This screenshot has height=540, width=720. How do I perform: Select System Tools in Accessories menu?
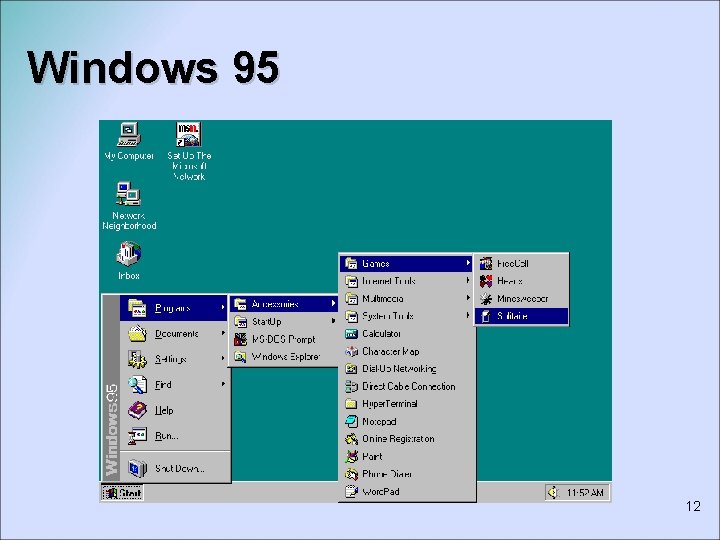tap(406, 316)
